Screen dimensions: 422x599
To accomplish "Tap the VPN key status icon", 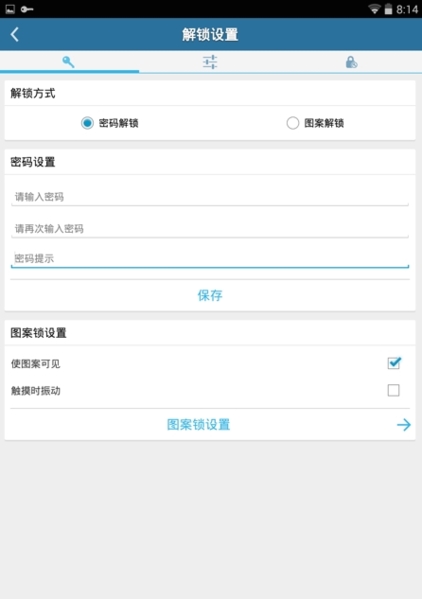I will (27, 9).
